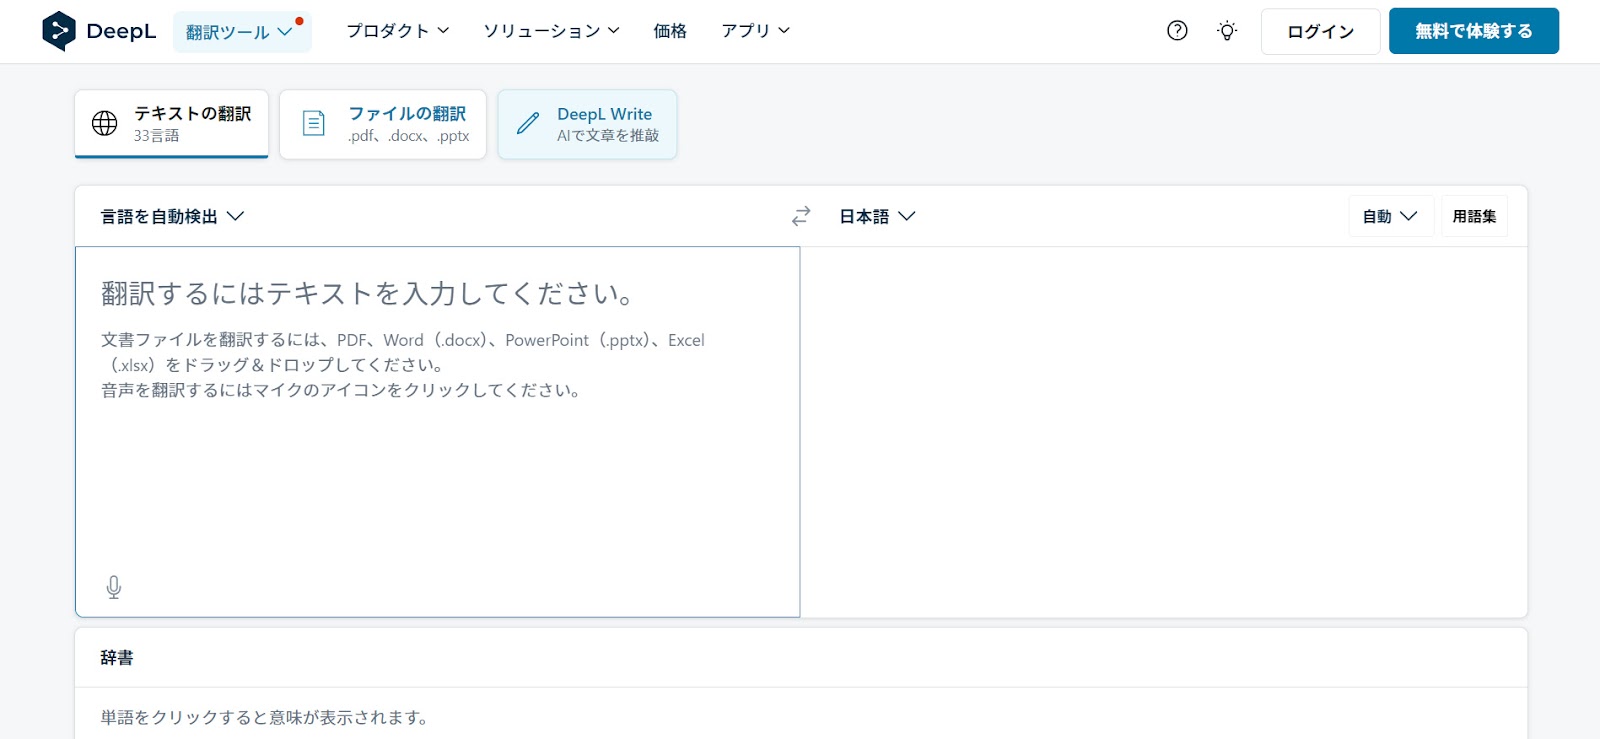Click the document icon on file translation tab
This screenshot has height=739, width=1600.
point(314,123)
